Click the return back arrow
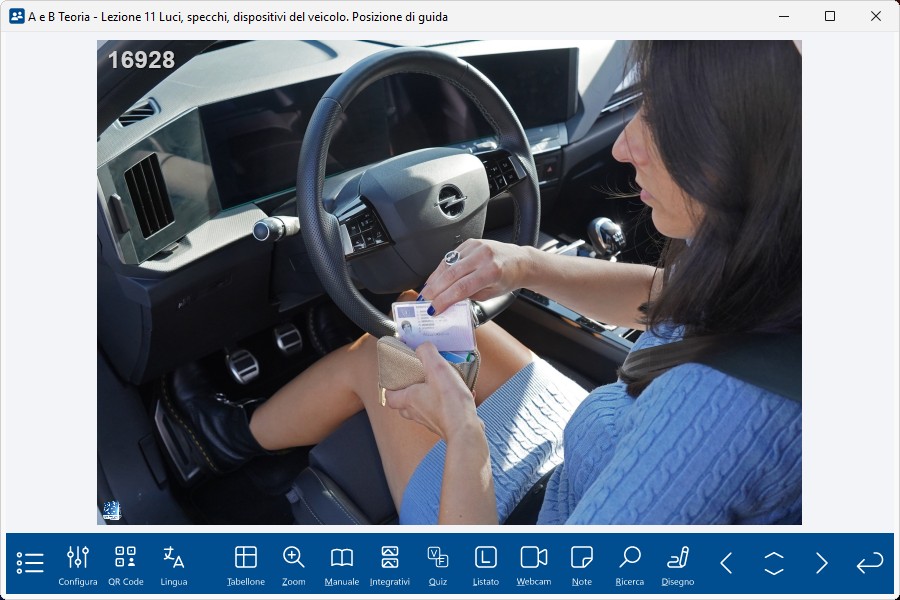 870,563
